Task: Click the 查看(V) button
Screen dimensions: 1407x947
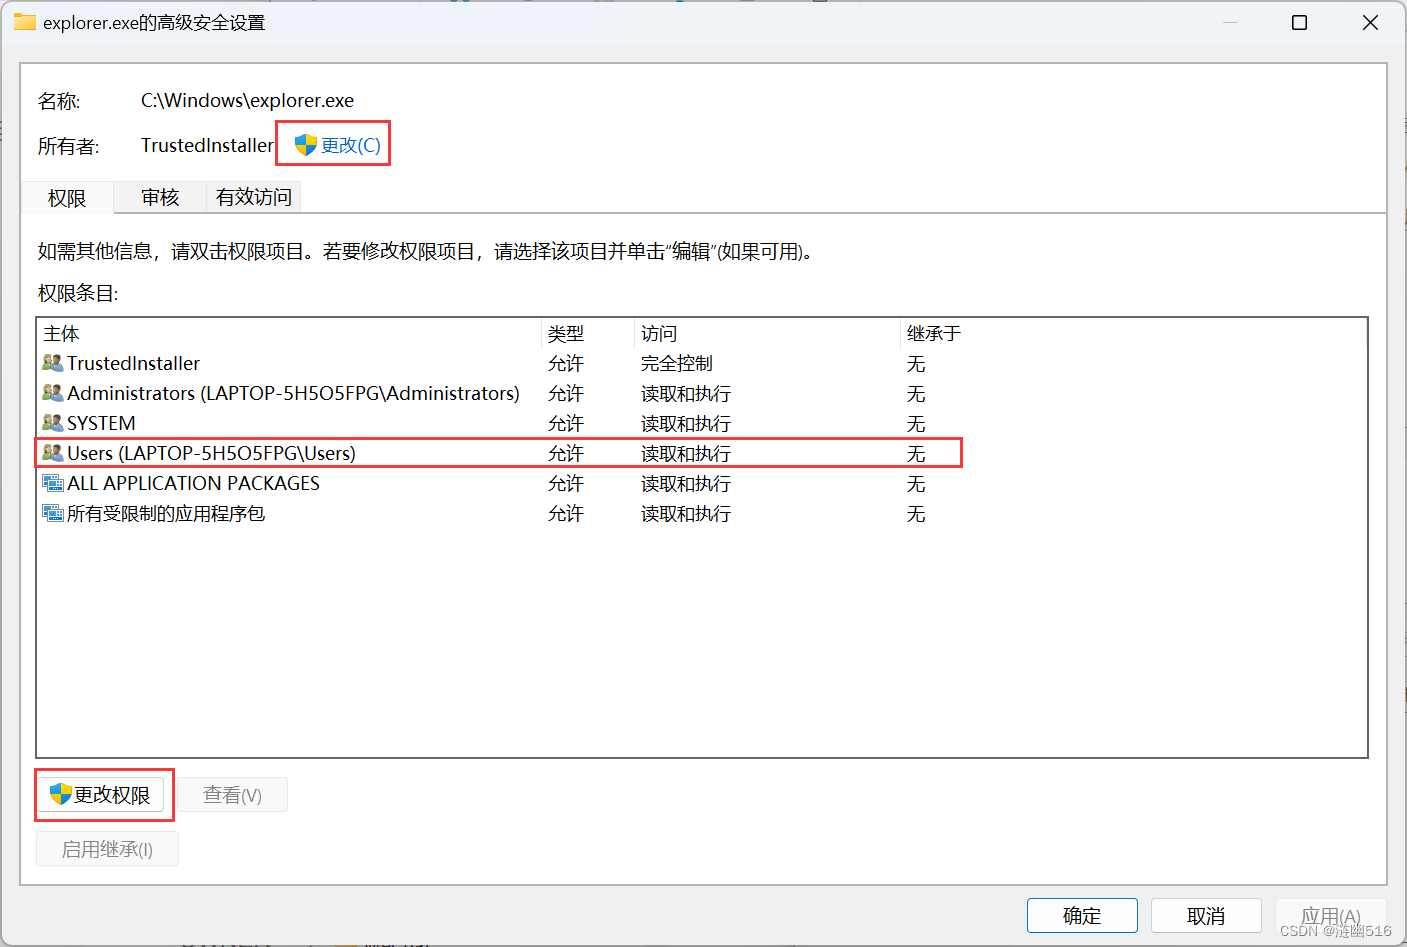Action: (232, 795)
